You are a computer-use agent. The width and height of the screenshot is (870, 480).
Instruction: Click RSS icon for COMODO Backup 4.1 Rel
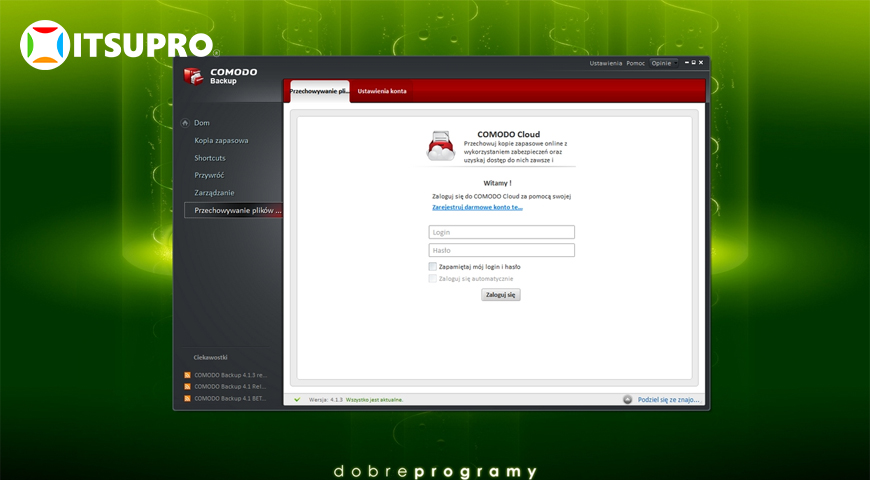click(x=188, y=387)
